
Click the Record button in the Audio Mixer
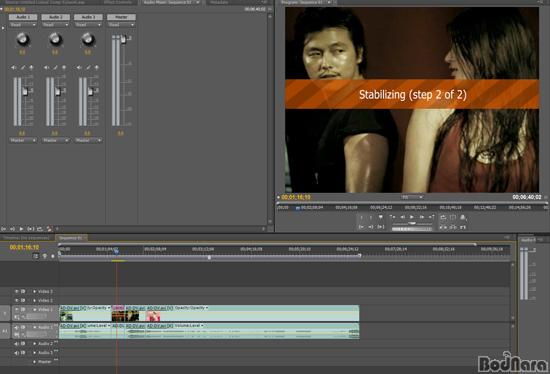click(x=49, y=229)
